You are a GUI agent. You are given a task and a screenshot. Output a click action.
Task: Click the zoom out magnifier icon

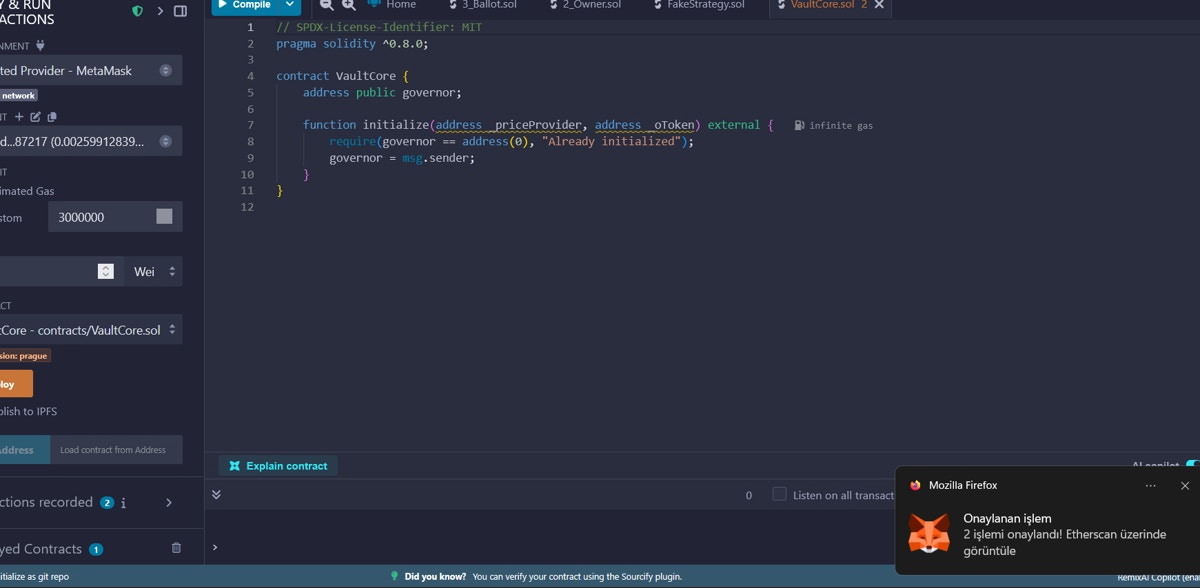click(x=327, y=5)
